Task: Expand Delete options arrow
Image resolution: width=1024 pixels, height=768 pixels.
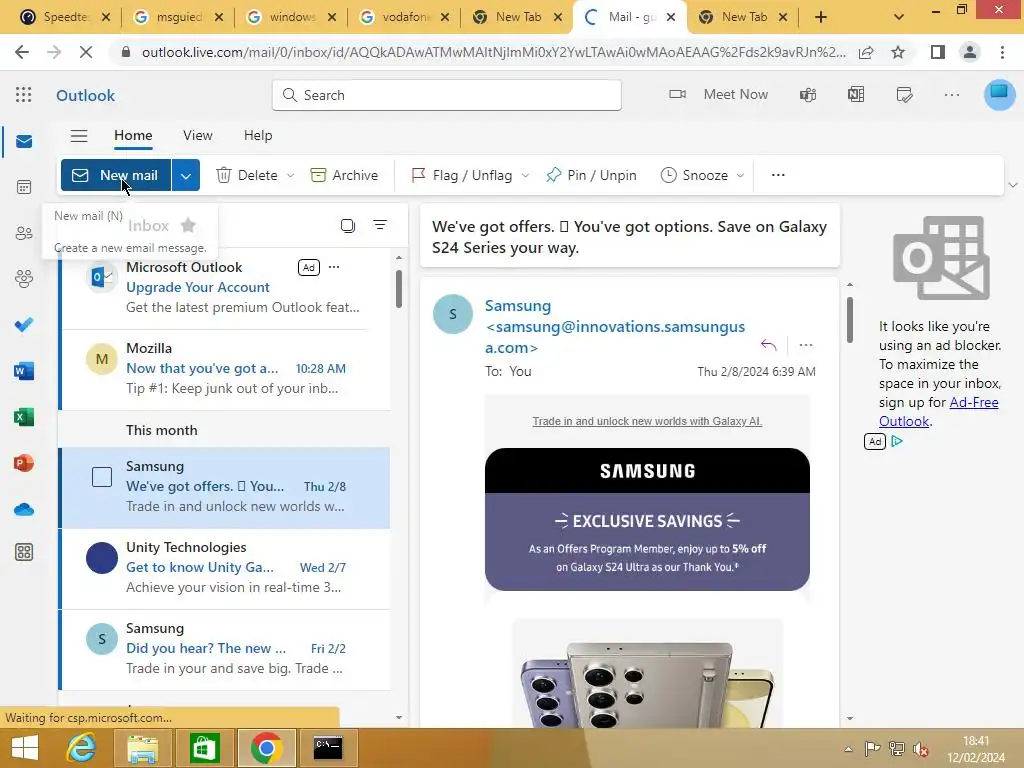Action: [291, 176]
